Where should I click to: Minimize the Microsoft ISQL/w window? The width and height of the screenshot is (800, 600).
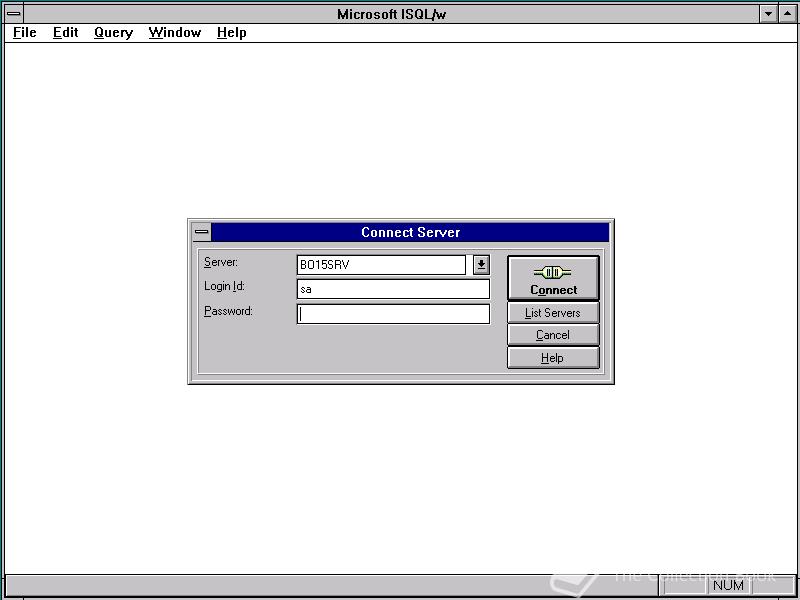pyautogui.click(x=768, y=14)
